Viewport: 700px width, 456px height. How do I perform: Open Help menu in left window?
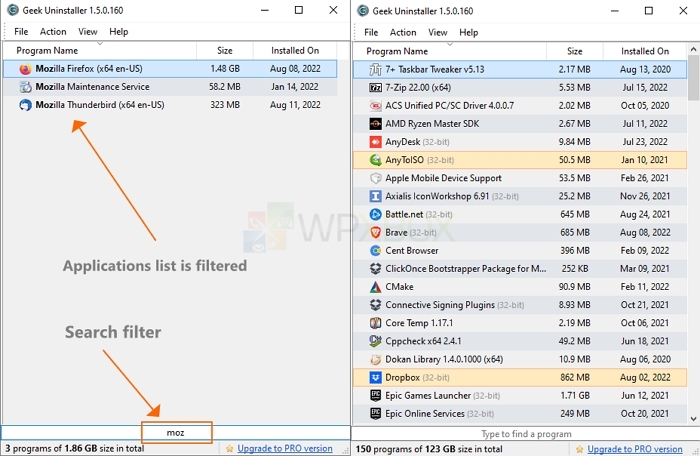119,32
